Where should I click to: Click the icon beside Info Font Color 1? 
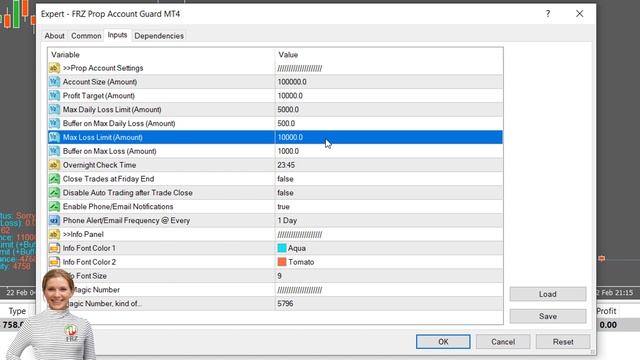(x=54, y=248)
